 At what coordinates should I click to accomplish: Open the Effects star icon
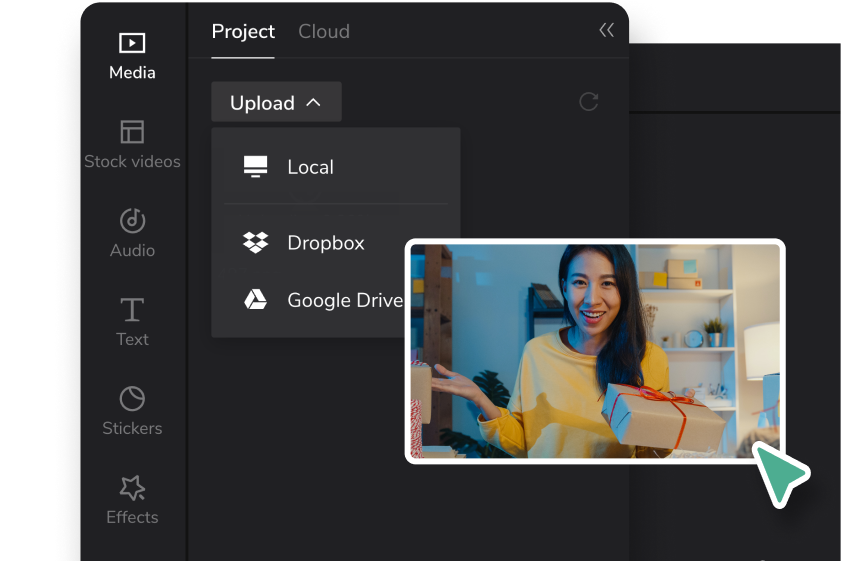pyautogui.click(x=132, y=487)
